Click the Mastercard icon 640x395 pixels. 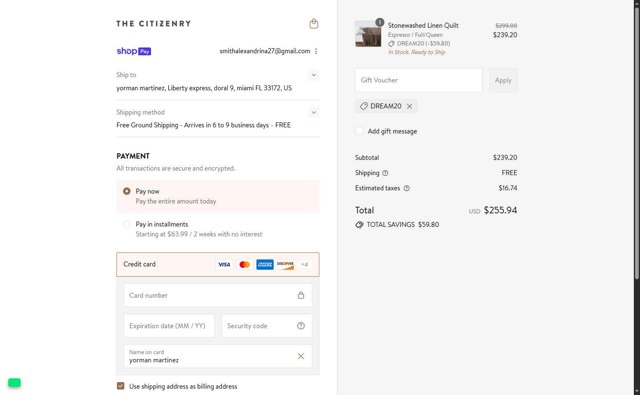[244, 264]
